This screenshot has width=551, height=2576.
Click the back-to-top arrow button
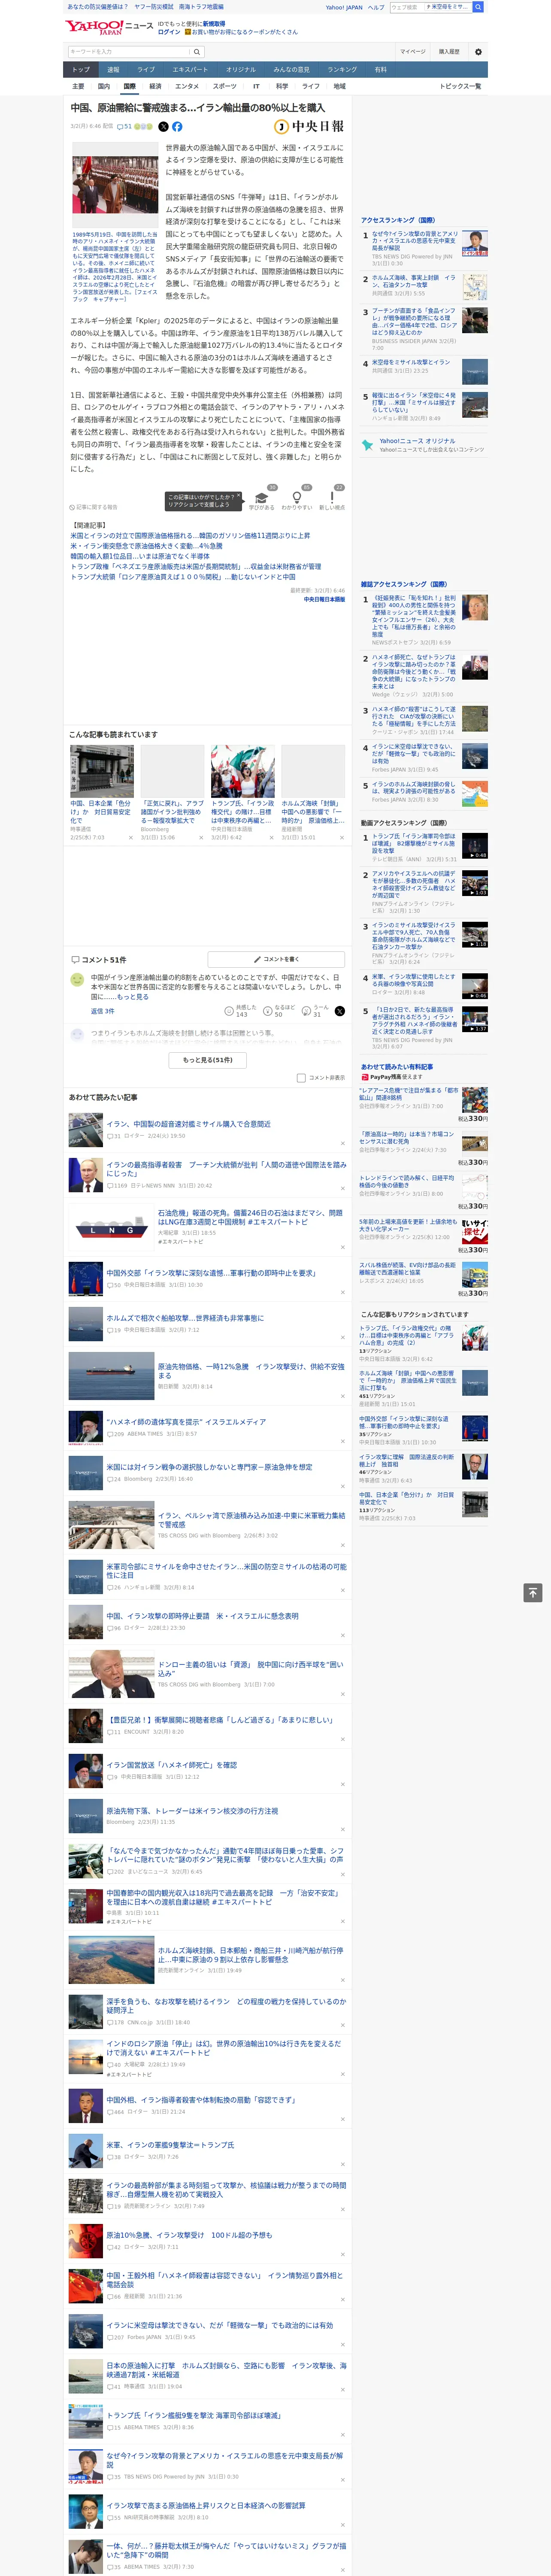click(533, 1592)
